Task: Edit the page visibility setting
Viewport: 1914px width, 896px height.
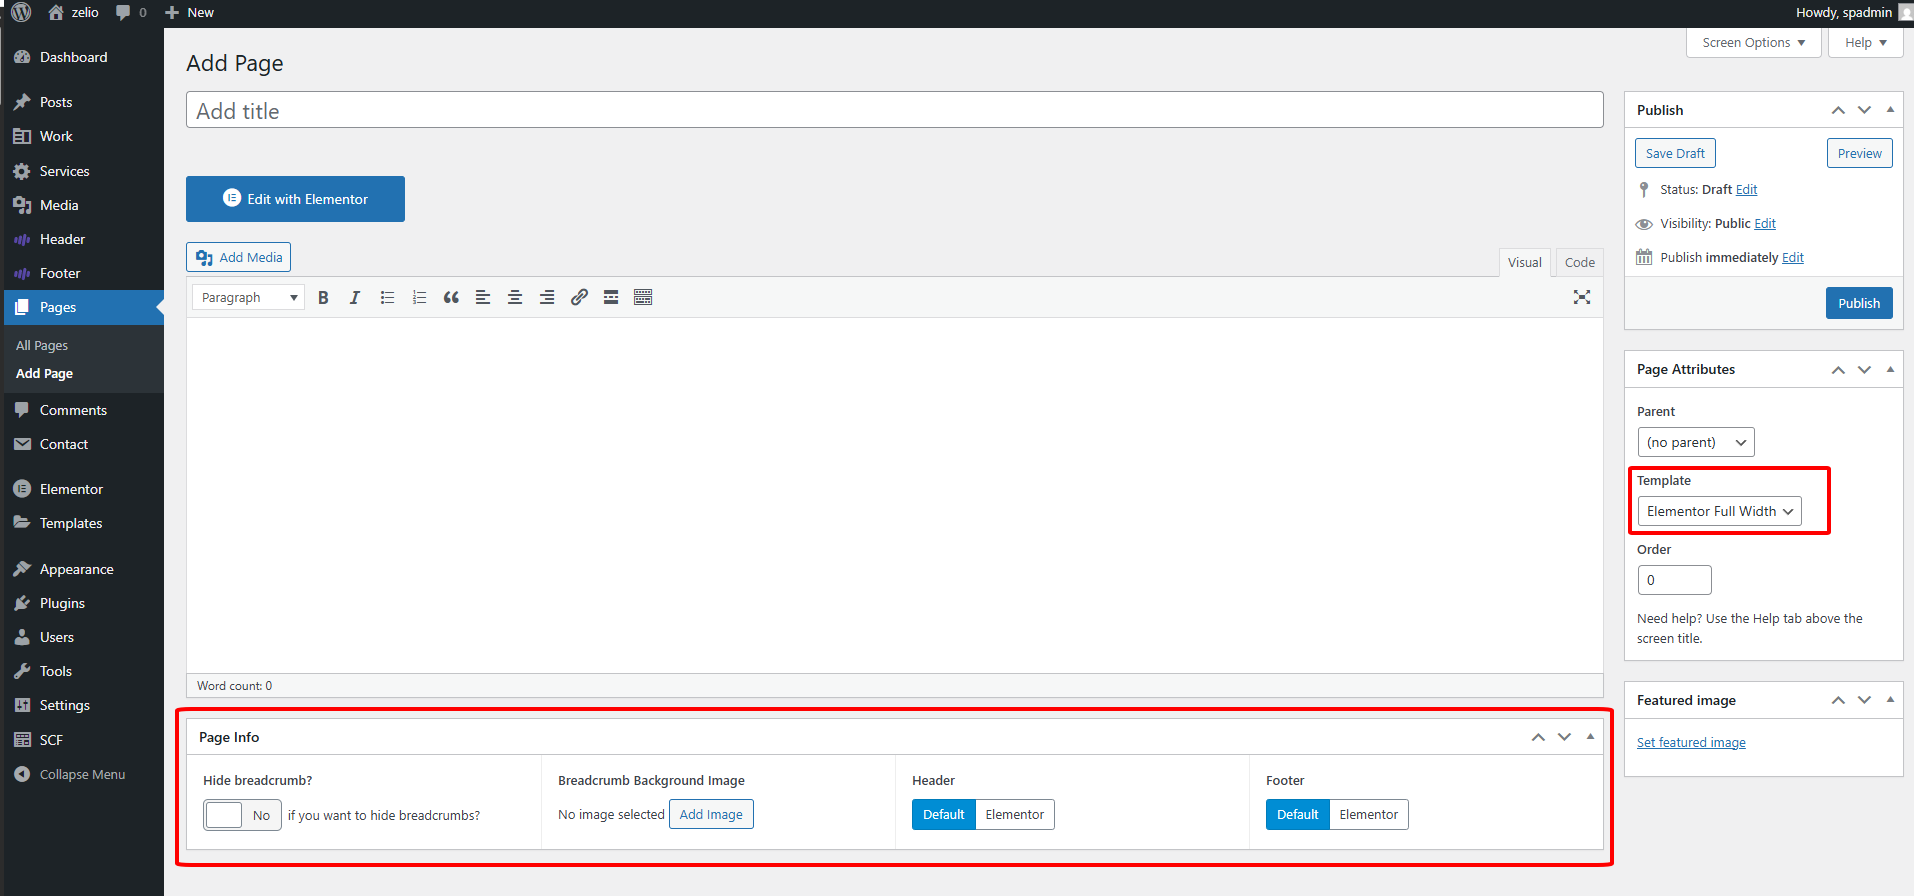Action: pyautogui.click(x=1765, y=223)
